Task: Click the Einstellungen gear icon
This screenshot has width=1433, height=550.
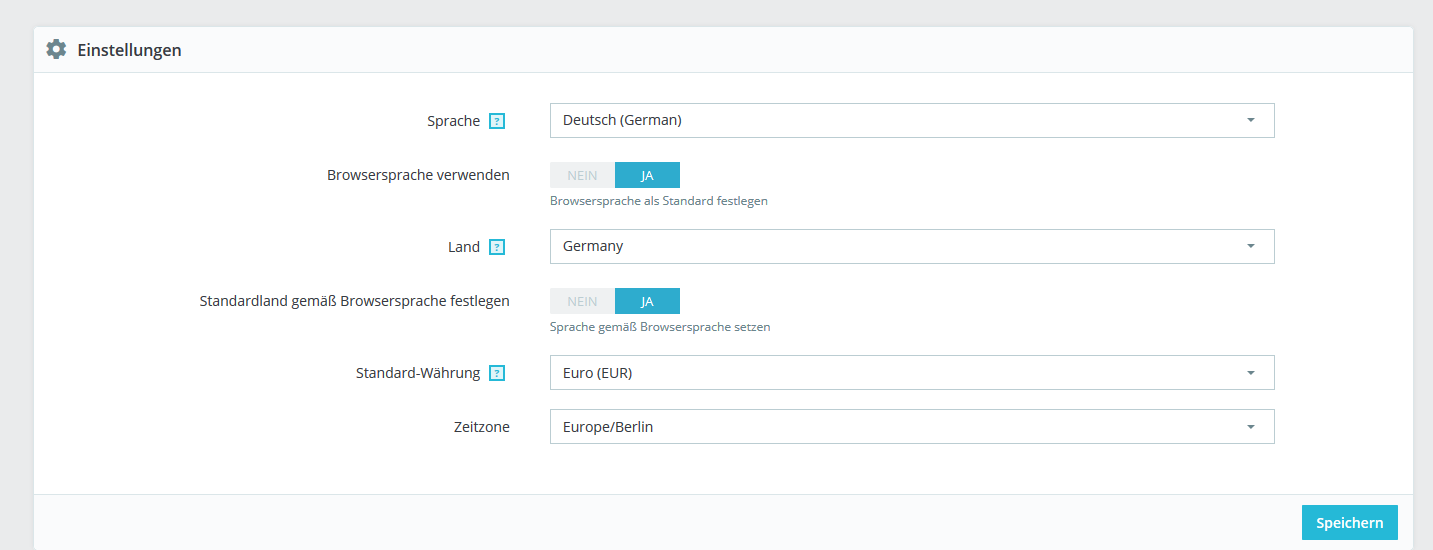Action: pyautogui.click(x=56, y=49)
